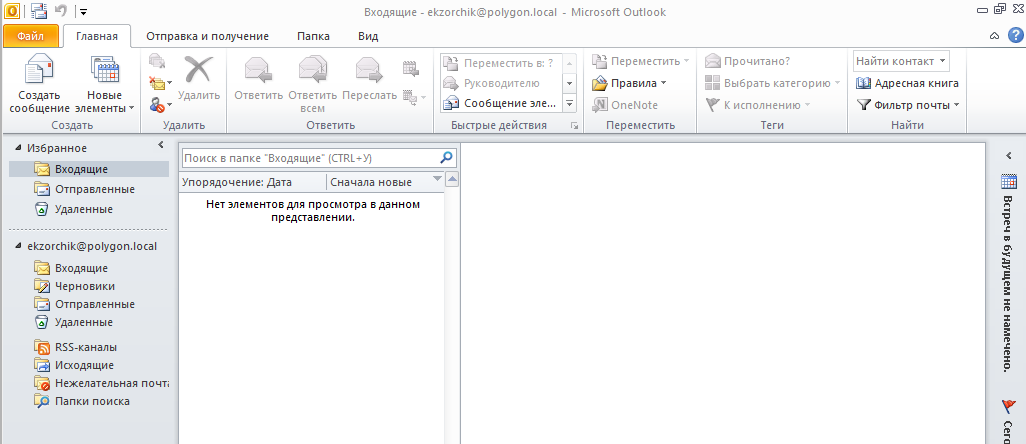
Task: Create a new message with Создать сообщение
Action: 39,84
